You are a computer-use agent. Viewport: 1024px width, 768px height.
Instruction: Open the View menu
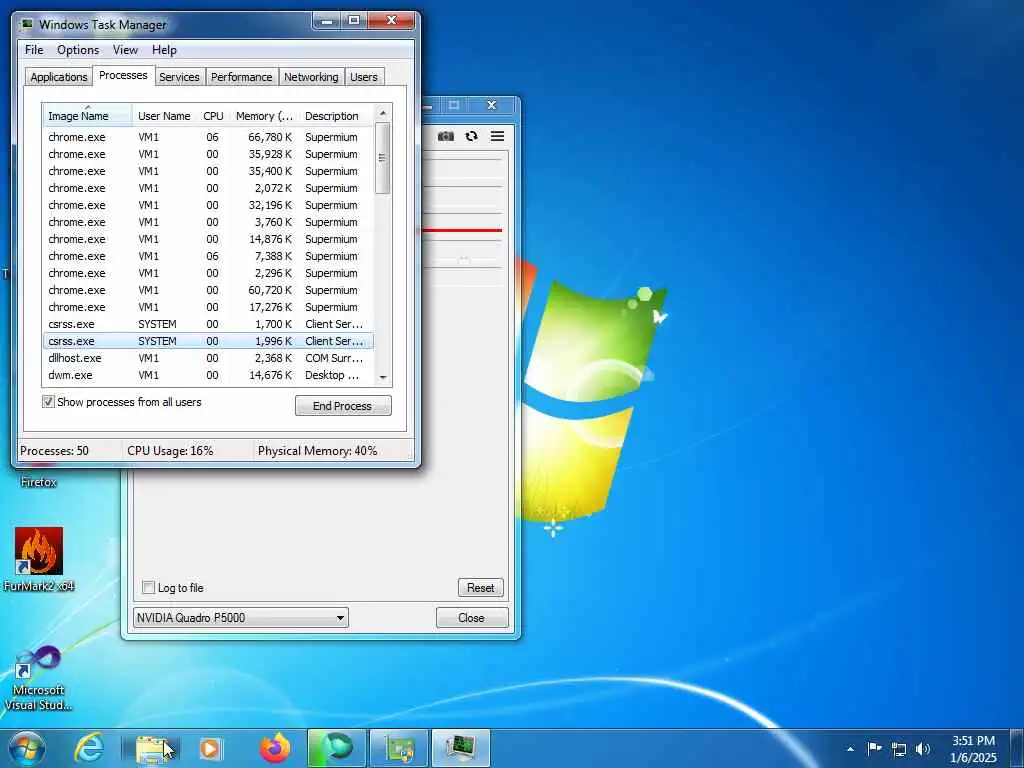coord(125,50)
